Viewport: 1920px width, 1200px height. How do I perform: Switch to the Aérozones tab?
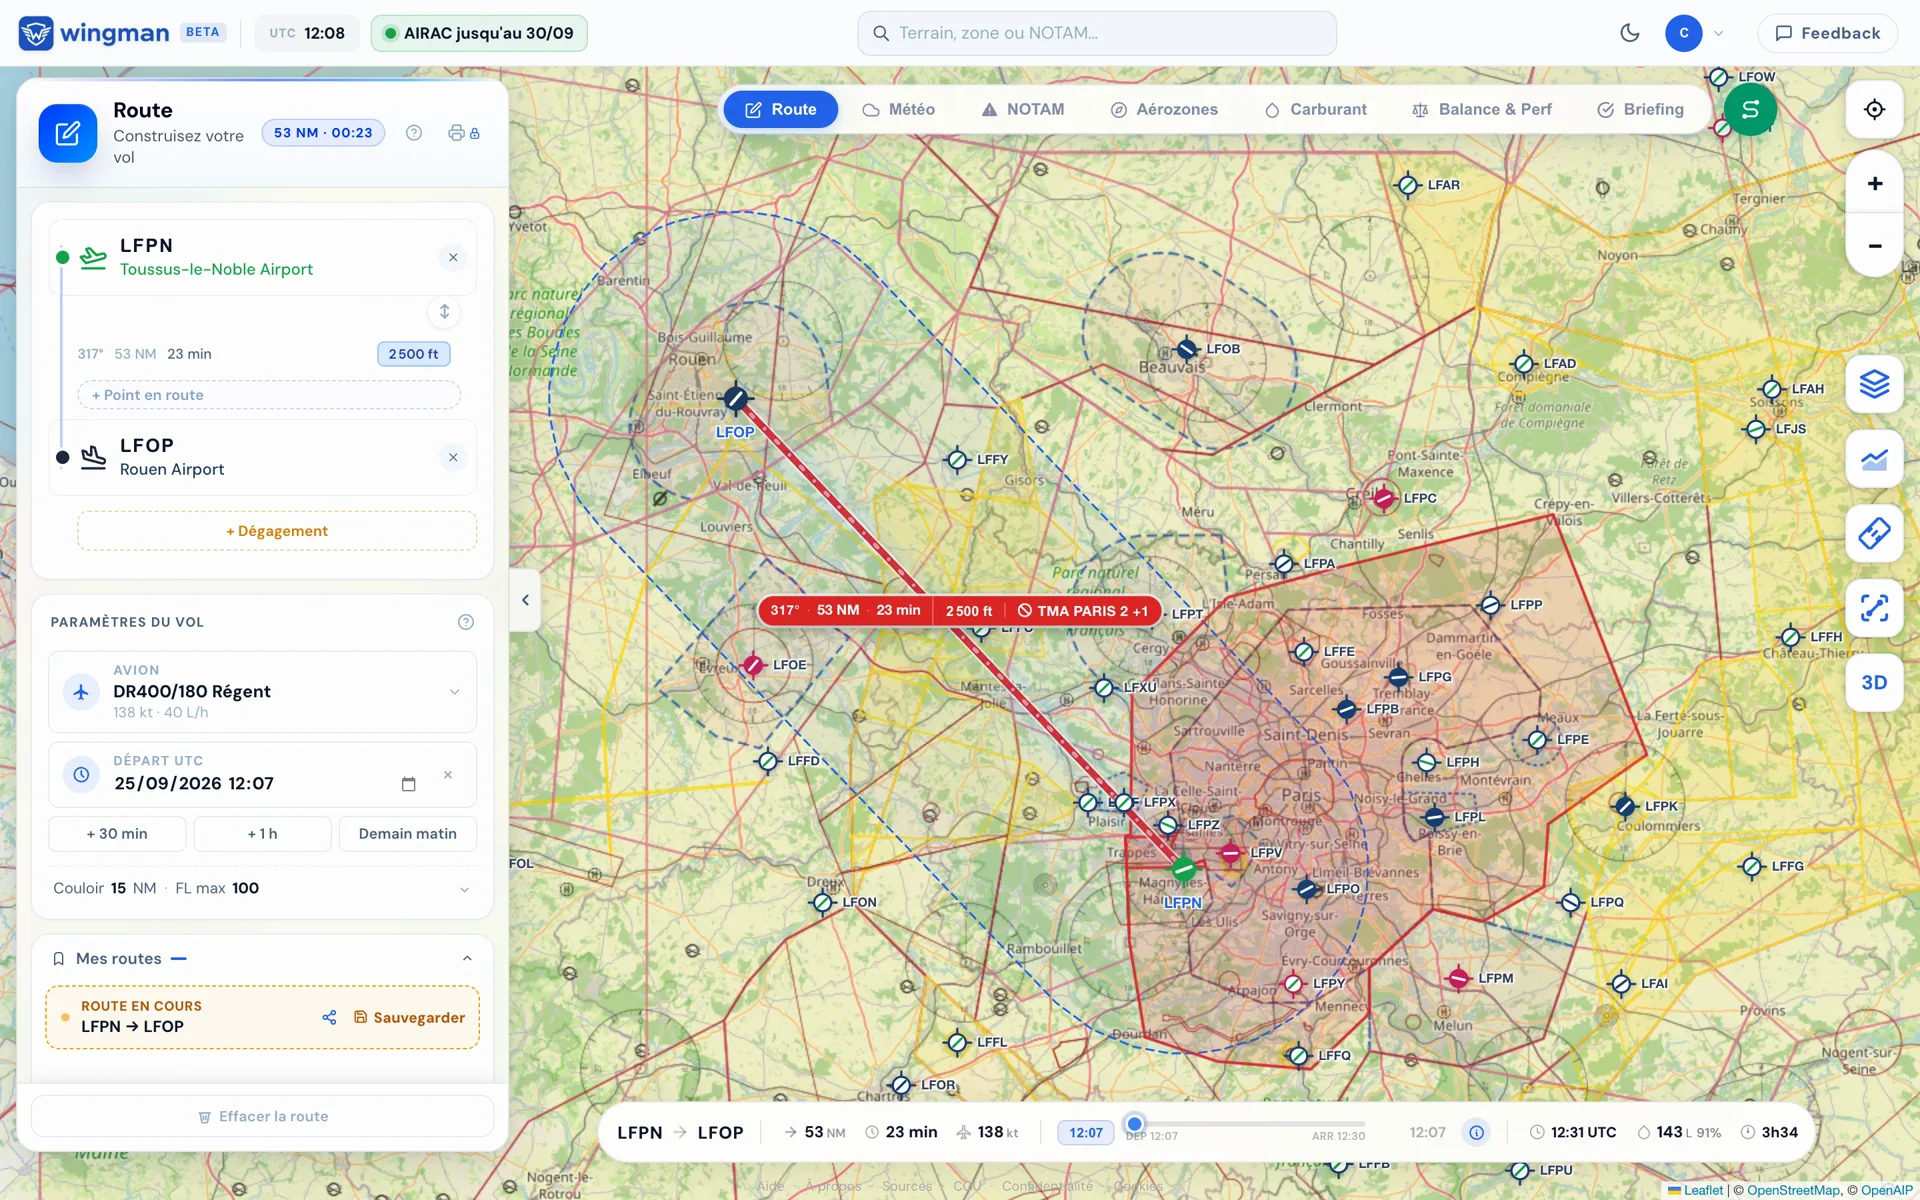point(1164,109)
